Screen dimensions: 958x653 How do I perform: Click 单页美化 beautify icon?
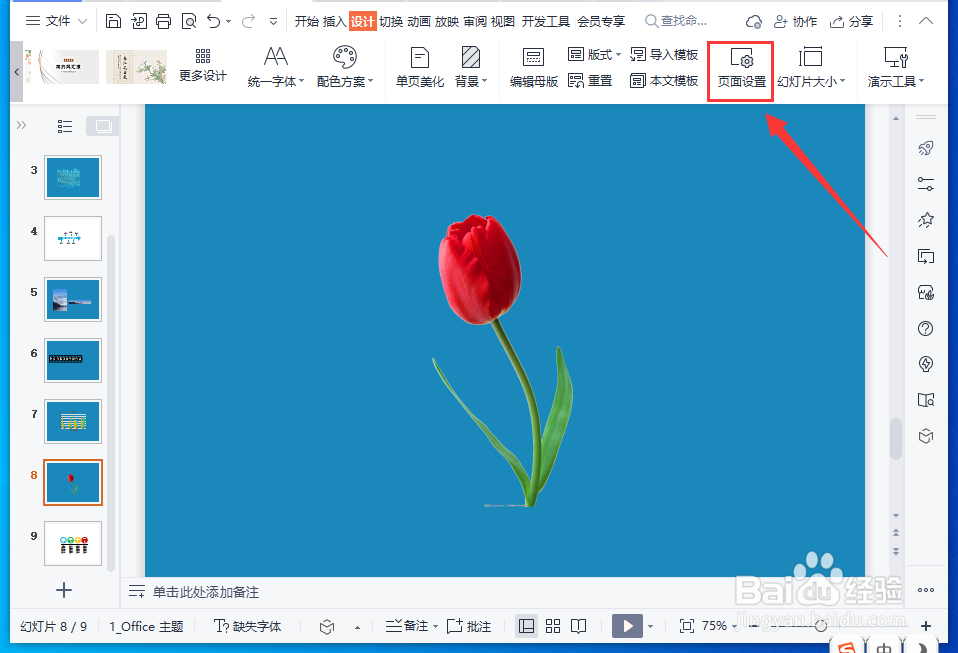click(420, 67)
